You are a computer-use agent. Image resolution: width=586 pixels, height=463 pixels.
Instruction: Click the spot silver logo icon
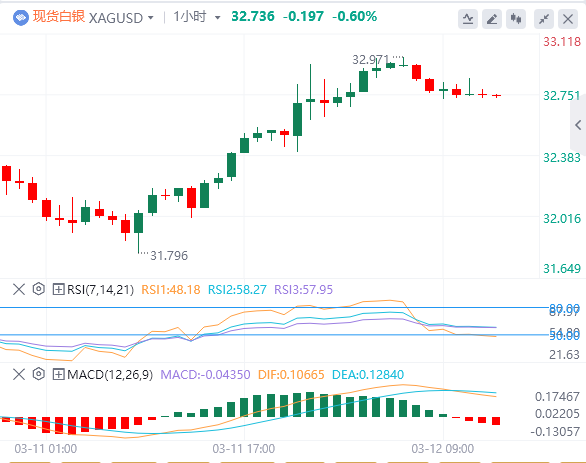pos(21,18)
